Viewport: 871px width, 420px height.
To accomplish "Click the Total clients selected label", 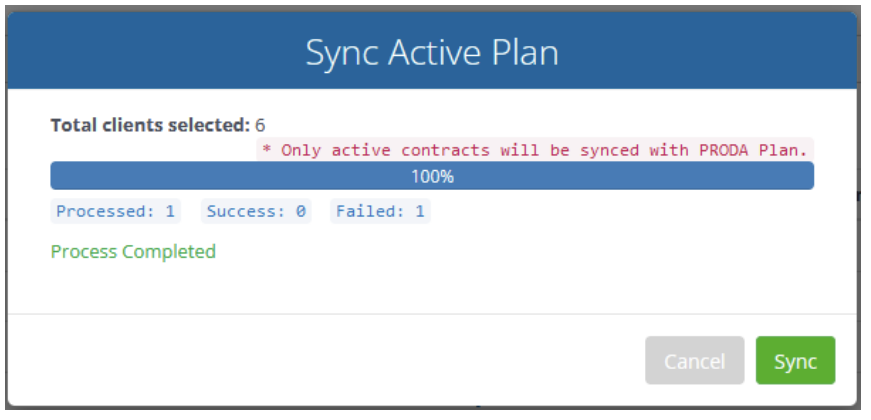I will (151, 126).
